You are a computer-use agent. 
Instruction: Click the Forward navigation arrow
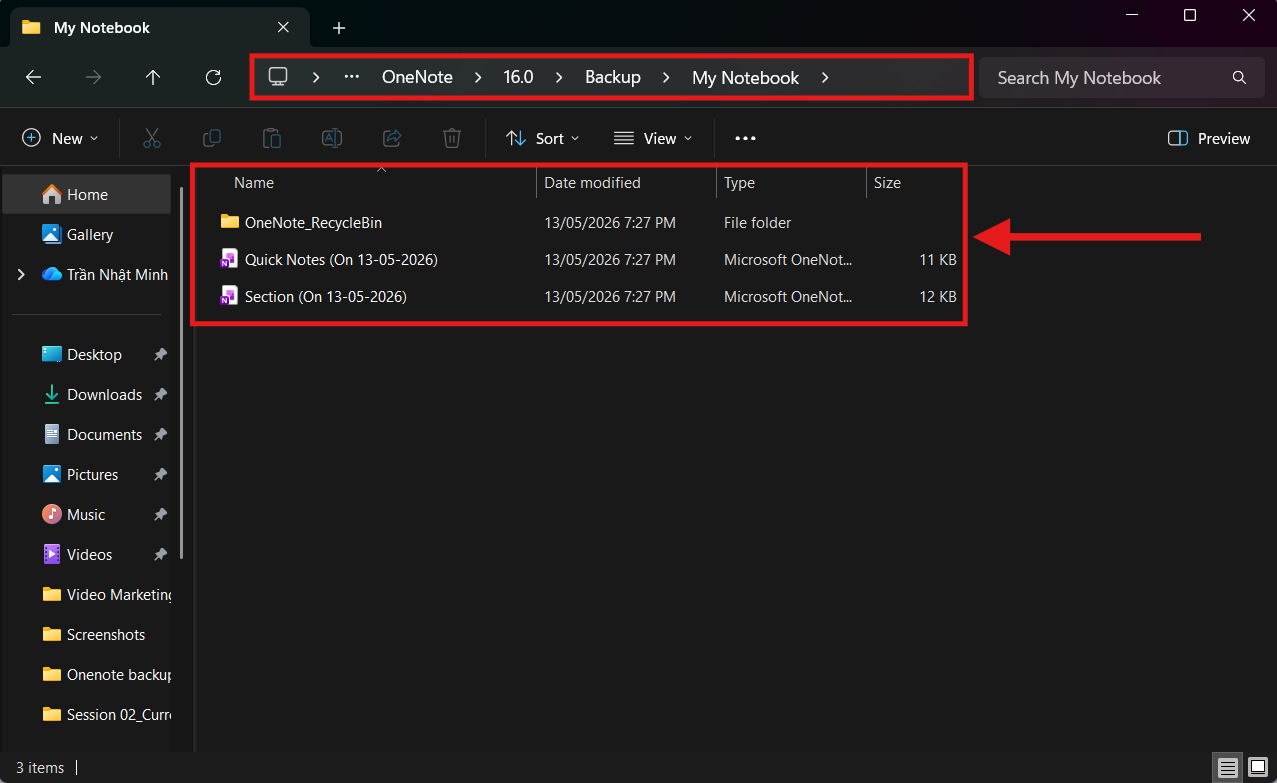click(93, 78)
